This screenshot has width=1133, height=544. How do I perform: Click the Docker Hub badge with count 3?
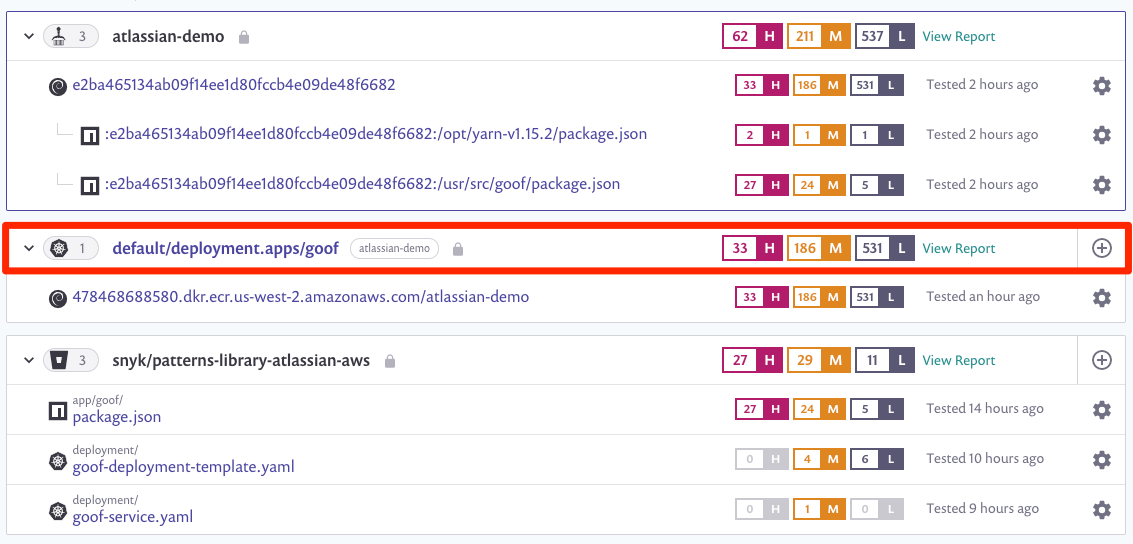pyautogui.click(x=70, y=36)
